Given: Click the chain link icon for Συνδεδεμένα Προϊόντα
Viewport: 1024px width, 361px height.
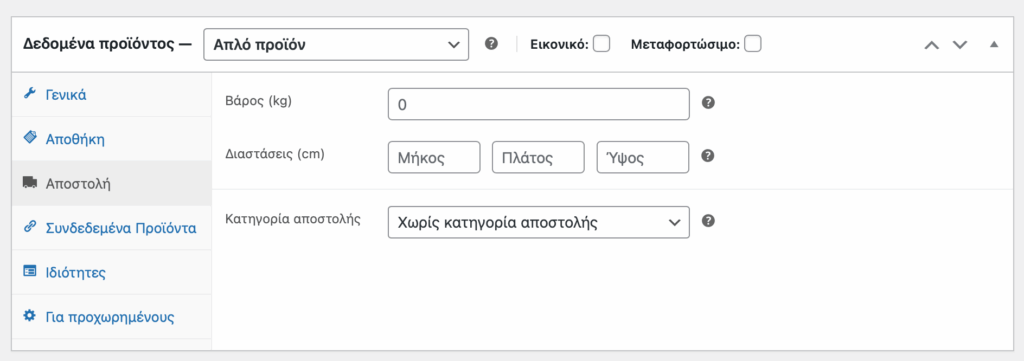Looking at the screenshot, I should [29, 227].
